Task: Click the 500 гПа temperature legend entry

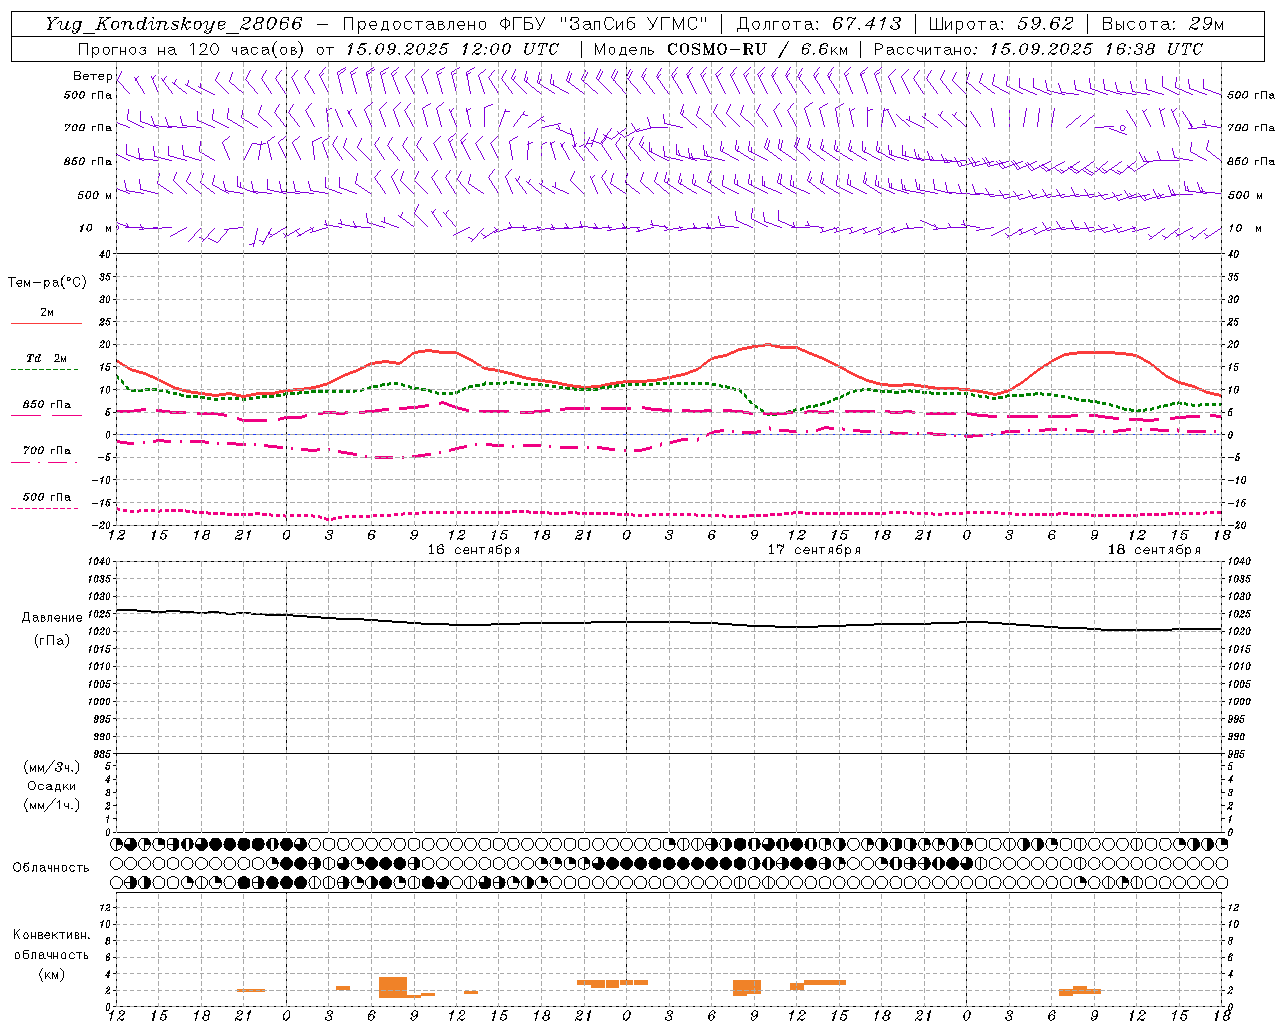Action: tap(47, 497)
